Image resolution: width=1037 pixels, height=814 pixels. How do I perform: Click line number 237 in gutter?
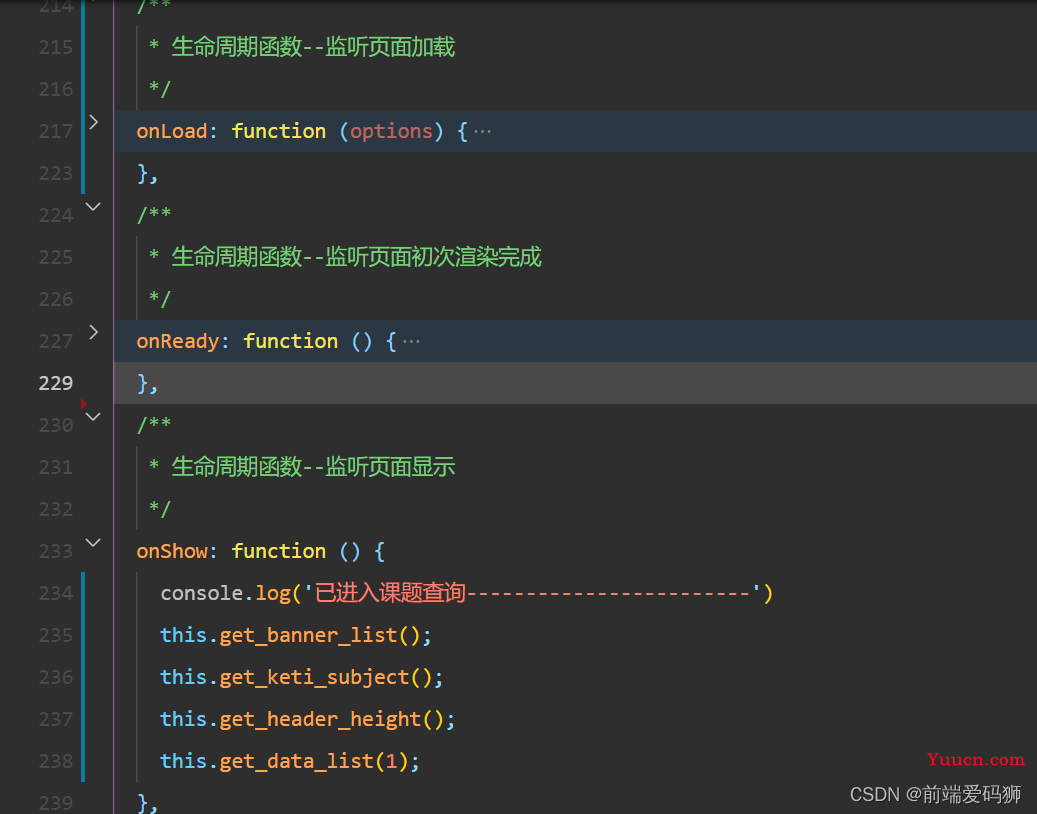[x=56, y=719]
